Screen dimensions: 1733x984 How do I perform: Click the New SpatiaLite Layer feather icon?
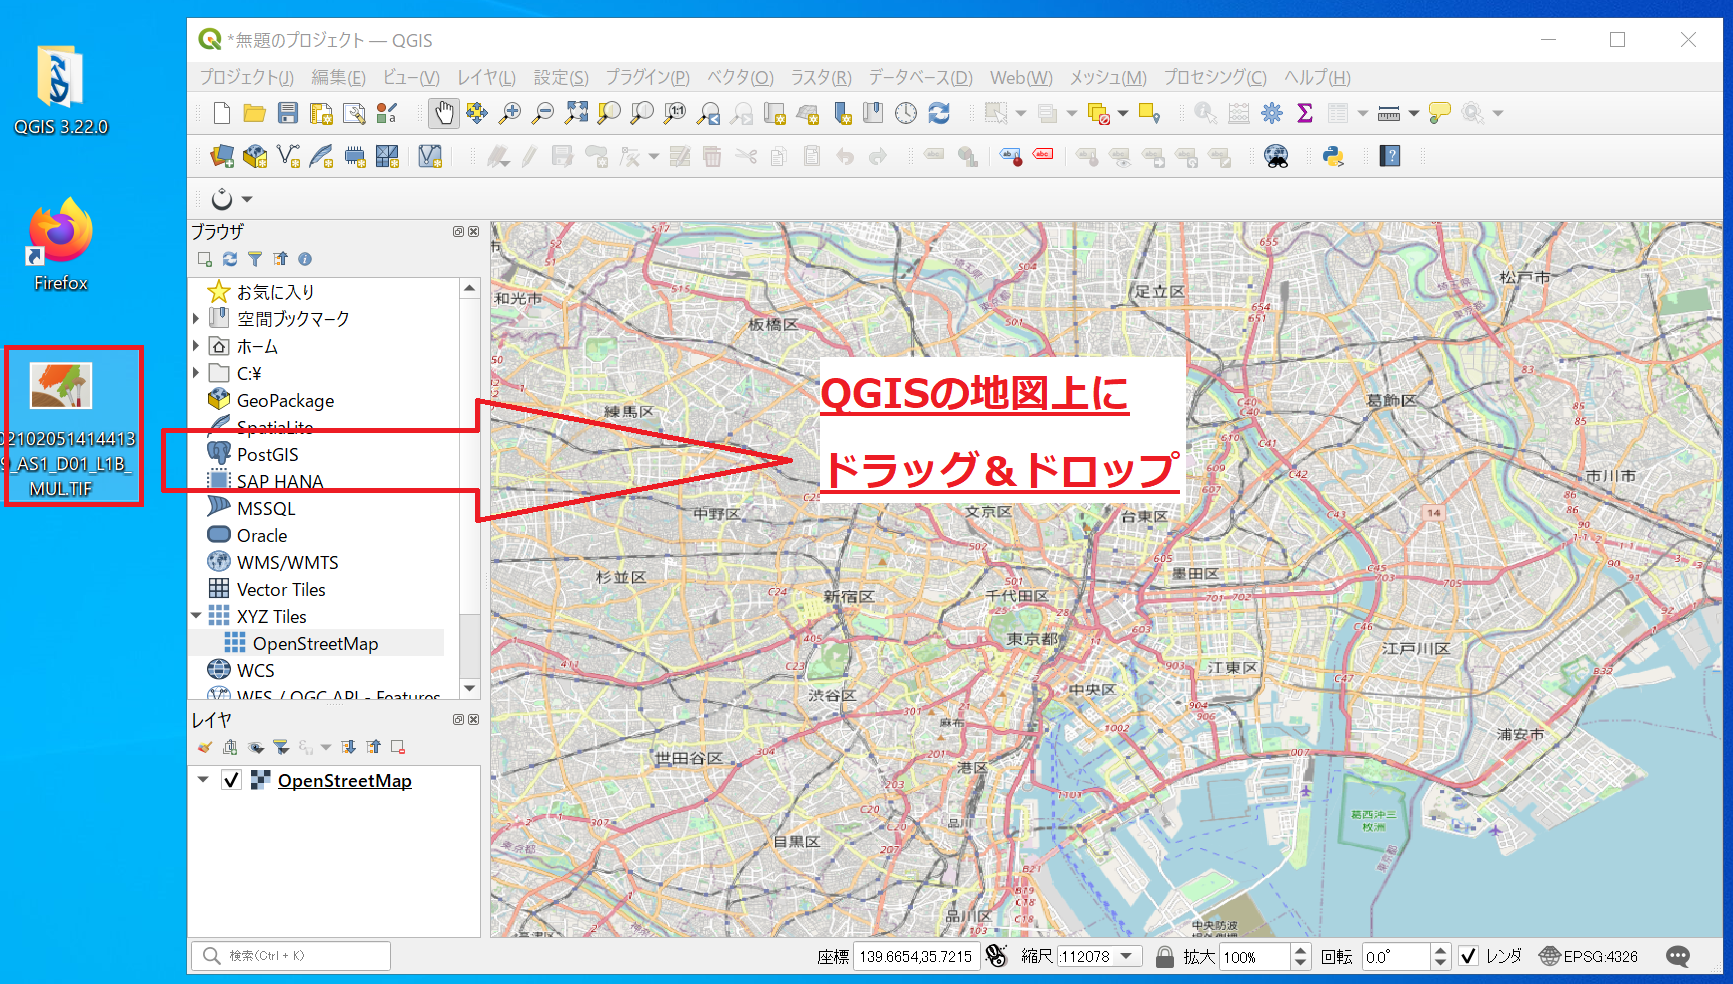point(321,156)
